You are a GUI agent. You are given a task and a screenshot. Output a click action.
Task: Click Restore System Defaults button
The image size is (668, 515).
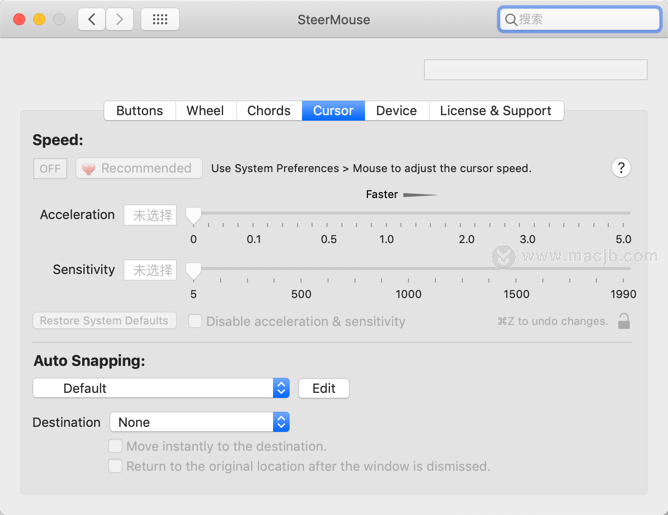point(104,321)
